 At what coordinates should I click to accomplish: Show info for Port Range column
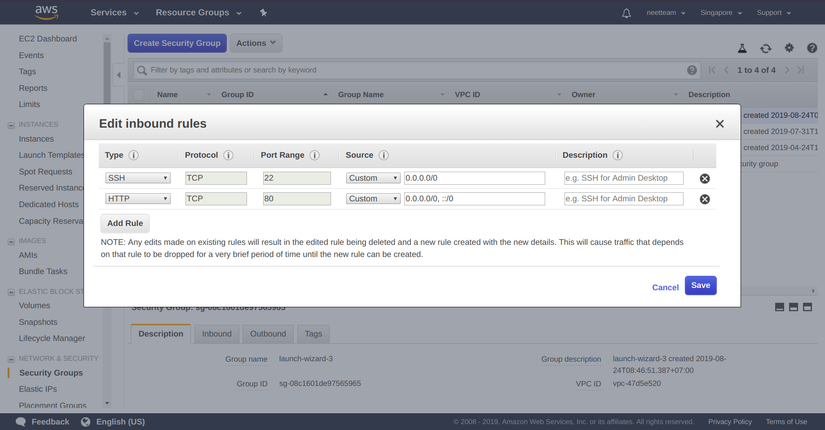pos(314,155)
